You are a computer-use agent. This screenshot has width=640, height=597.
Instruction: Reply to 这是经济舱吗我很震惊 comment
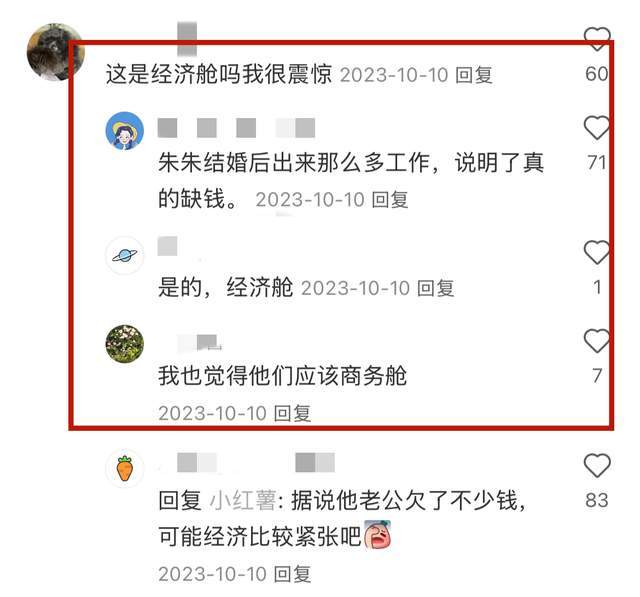click(474, 75)
